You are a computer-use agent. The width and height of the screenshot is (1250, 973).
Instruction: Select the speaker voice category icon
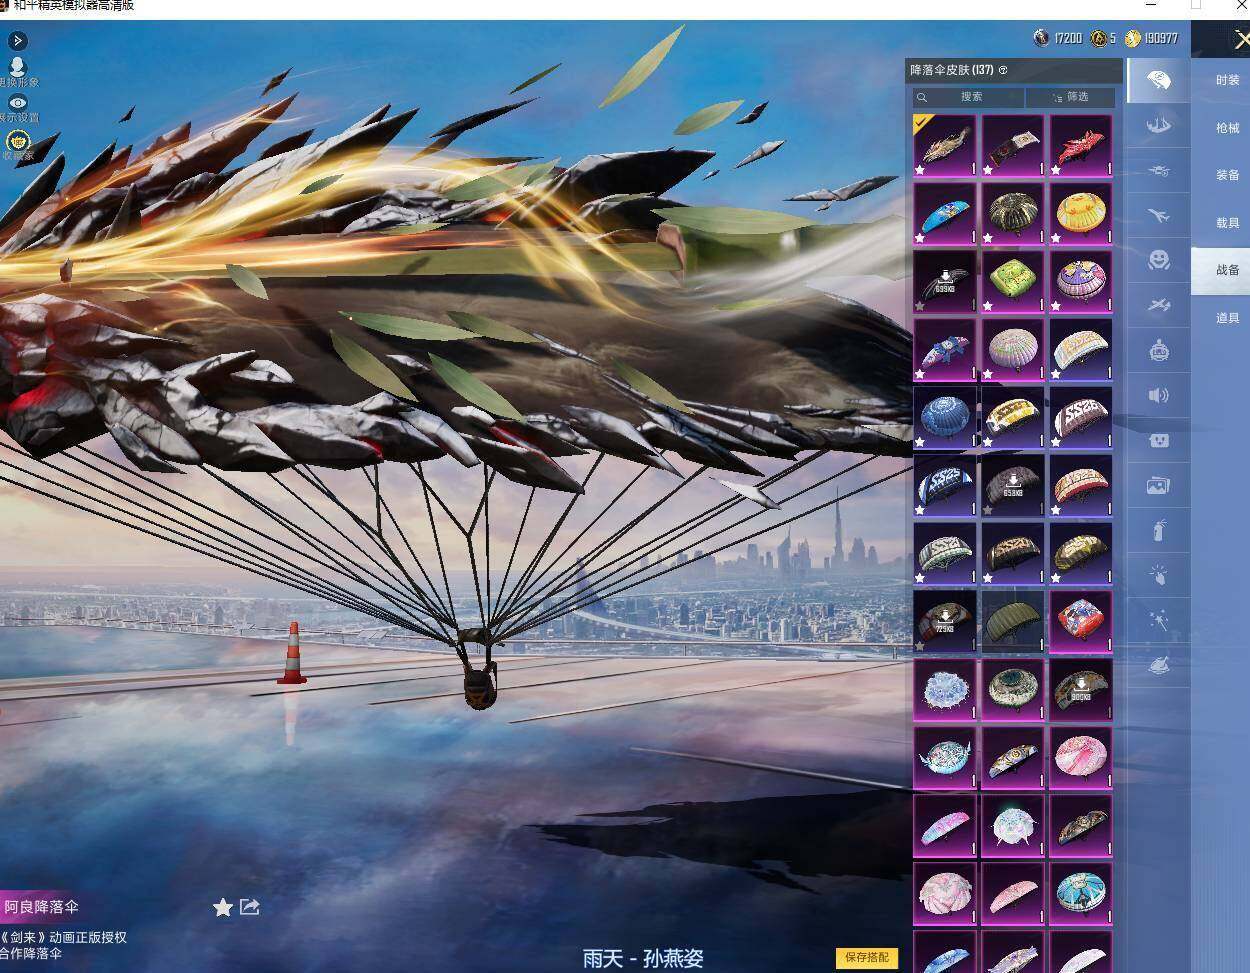click(x=1159, y=395)
